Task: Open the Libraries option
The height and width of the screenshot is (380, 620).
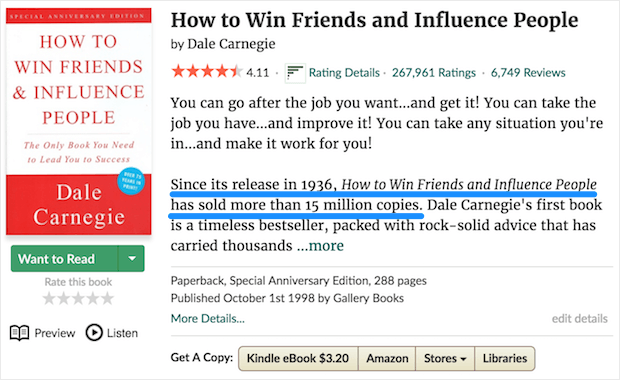Action: coord(505,358)
